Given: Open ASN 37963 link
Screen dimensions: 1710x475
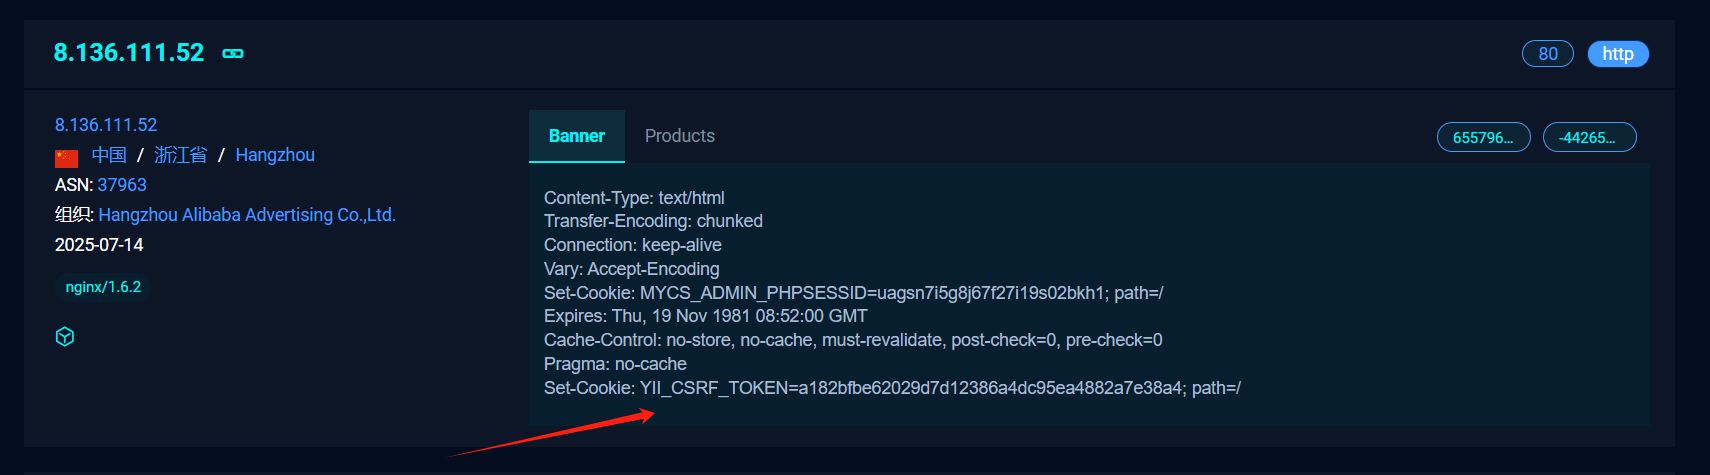Looking at the screenshot, I should pos(122,185).
